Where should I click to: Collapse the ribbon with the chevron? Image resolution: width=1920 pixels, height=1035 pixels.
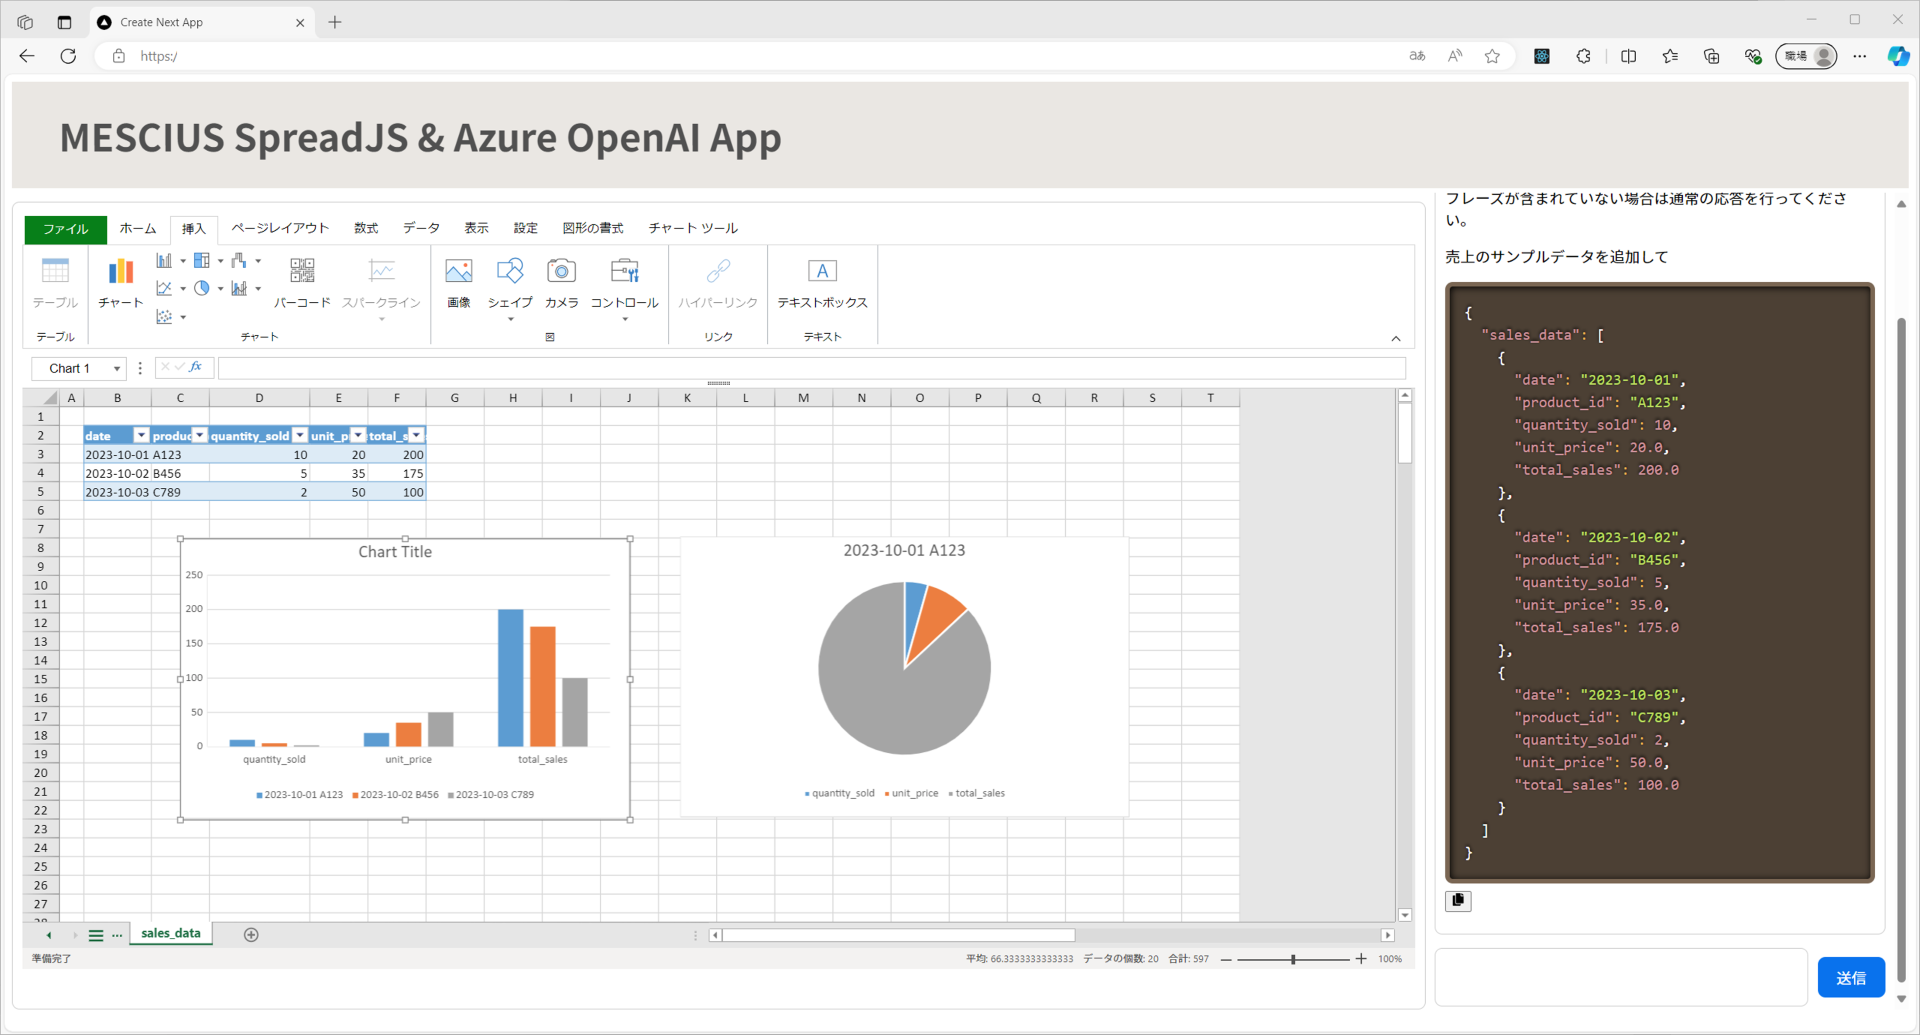[1396, 338]
